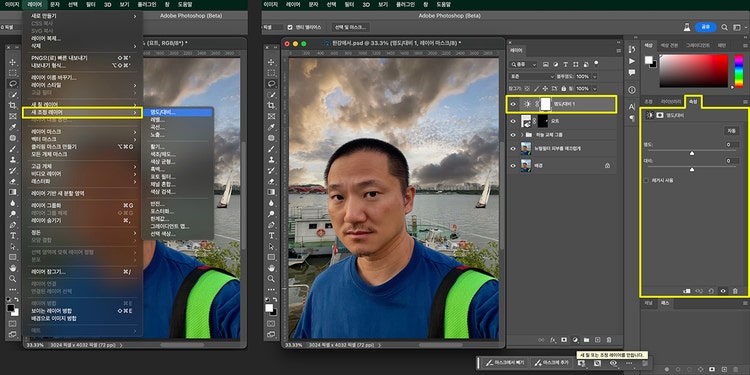
Task: Click the type layer filter T icon
Action: 565,64
